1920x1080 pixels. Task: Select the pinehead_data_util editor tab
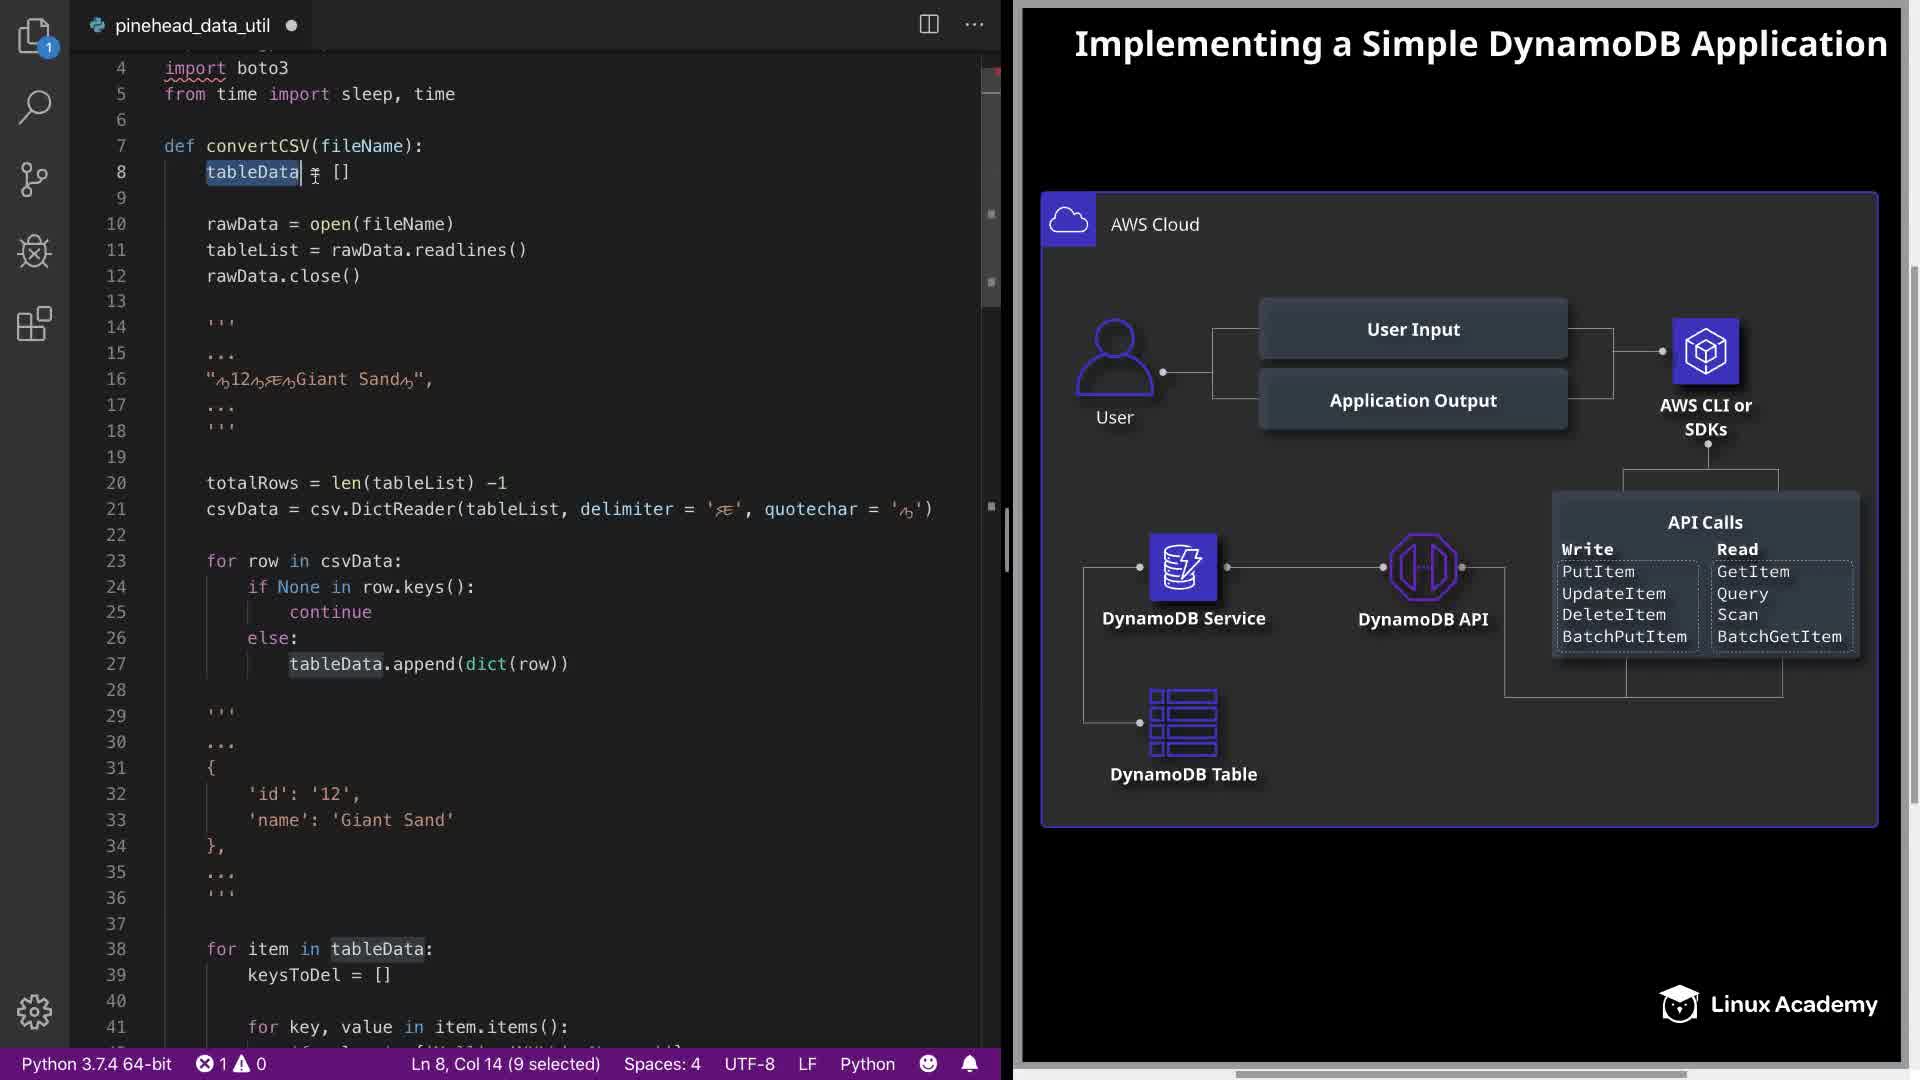192,26
